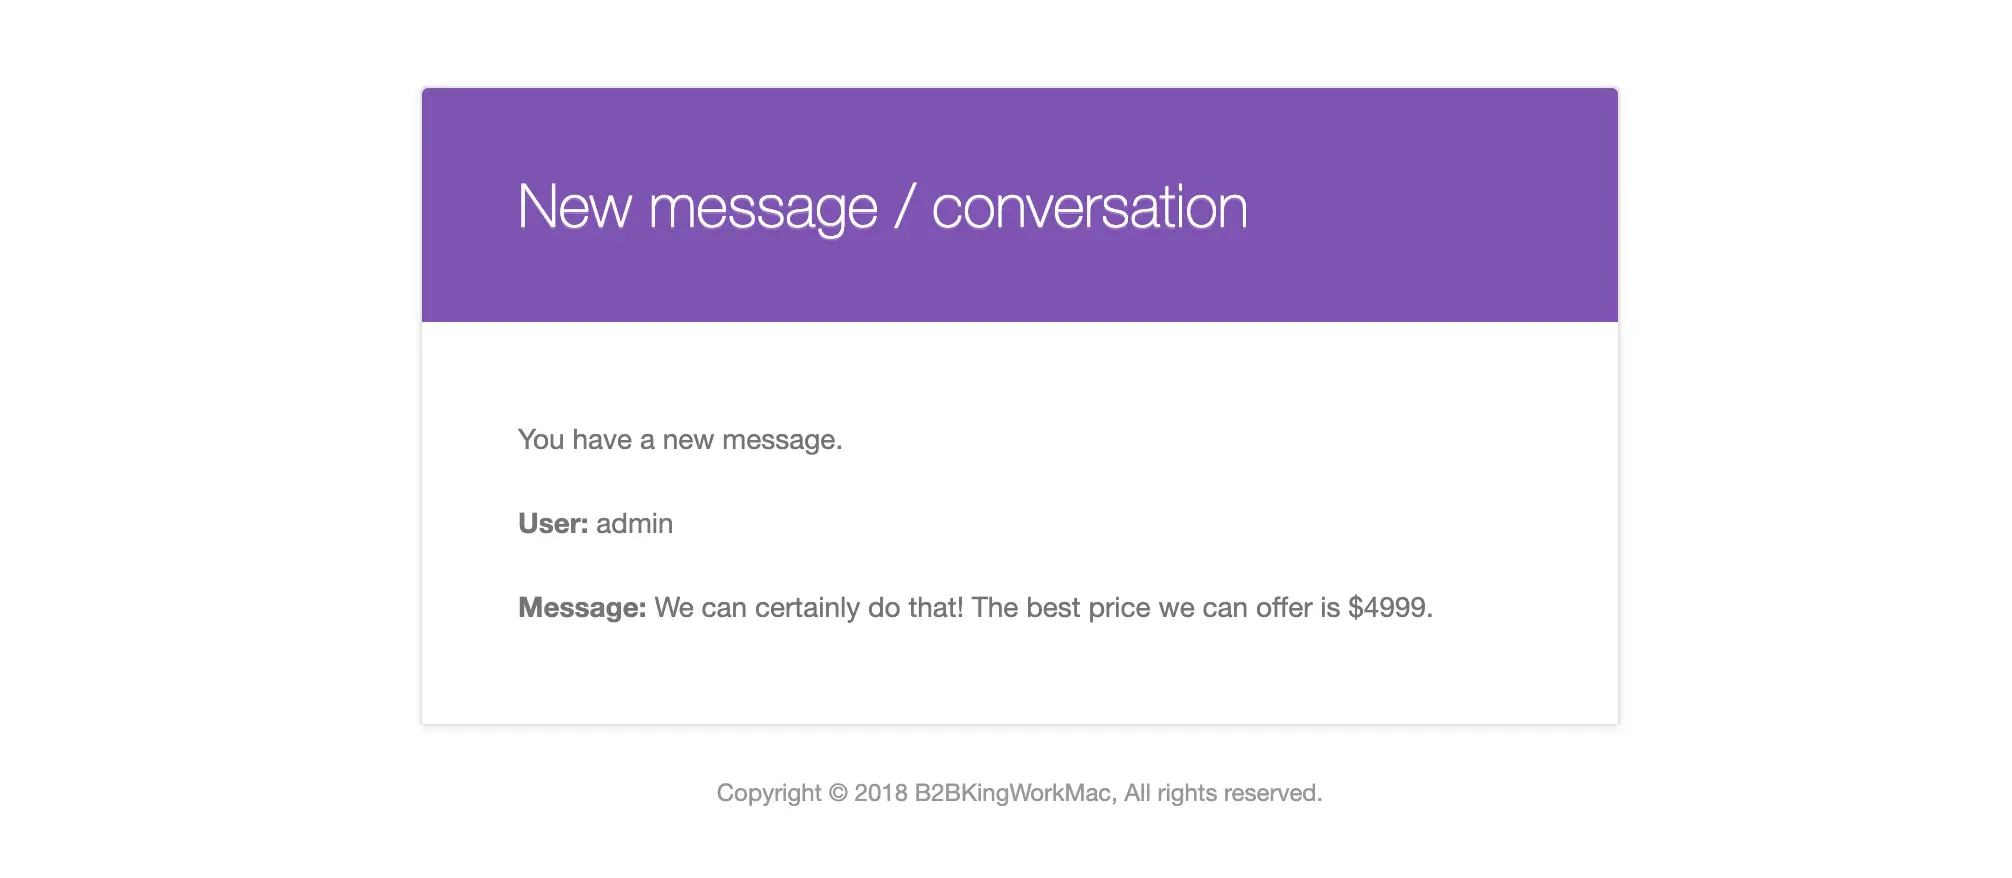The image size is (2012, 878).
Task: Click the year "2018" in the footer
Action: pyautogui.click(x=881, y=793)
